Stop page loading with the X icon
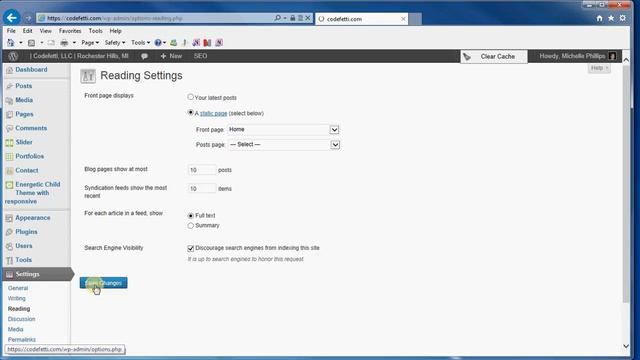 tap(308, 18)
